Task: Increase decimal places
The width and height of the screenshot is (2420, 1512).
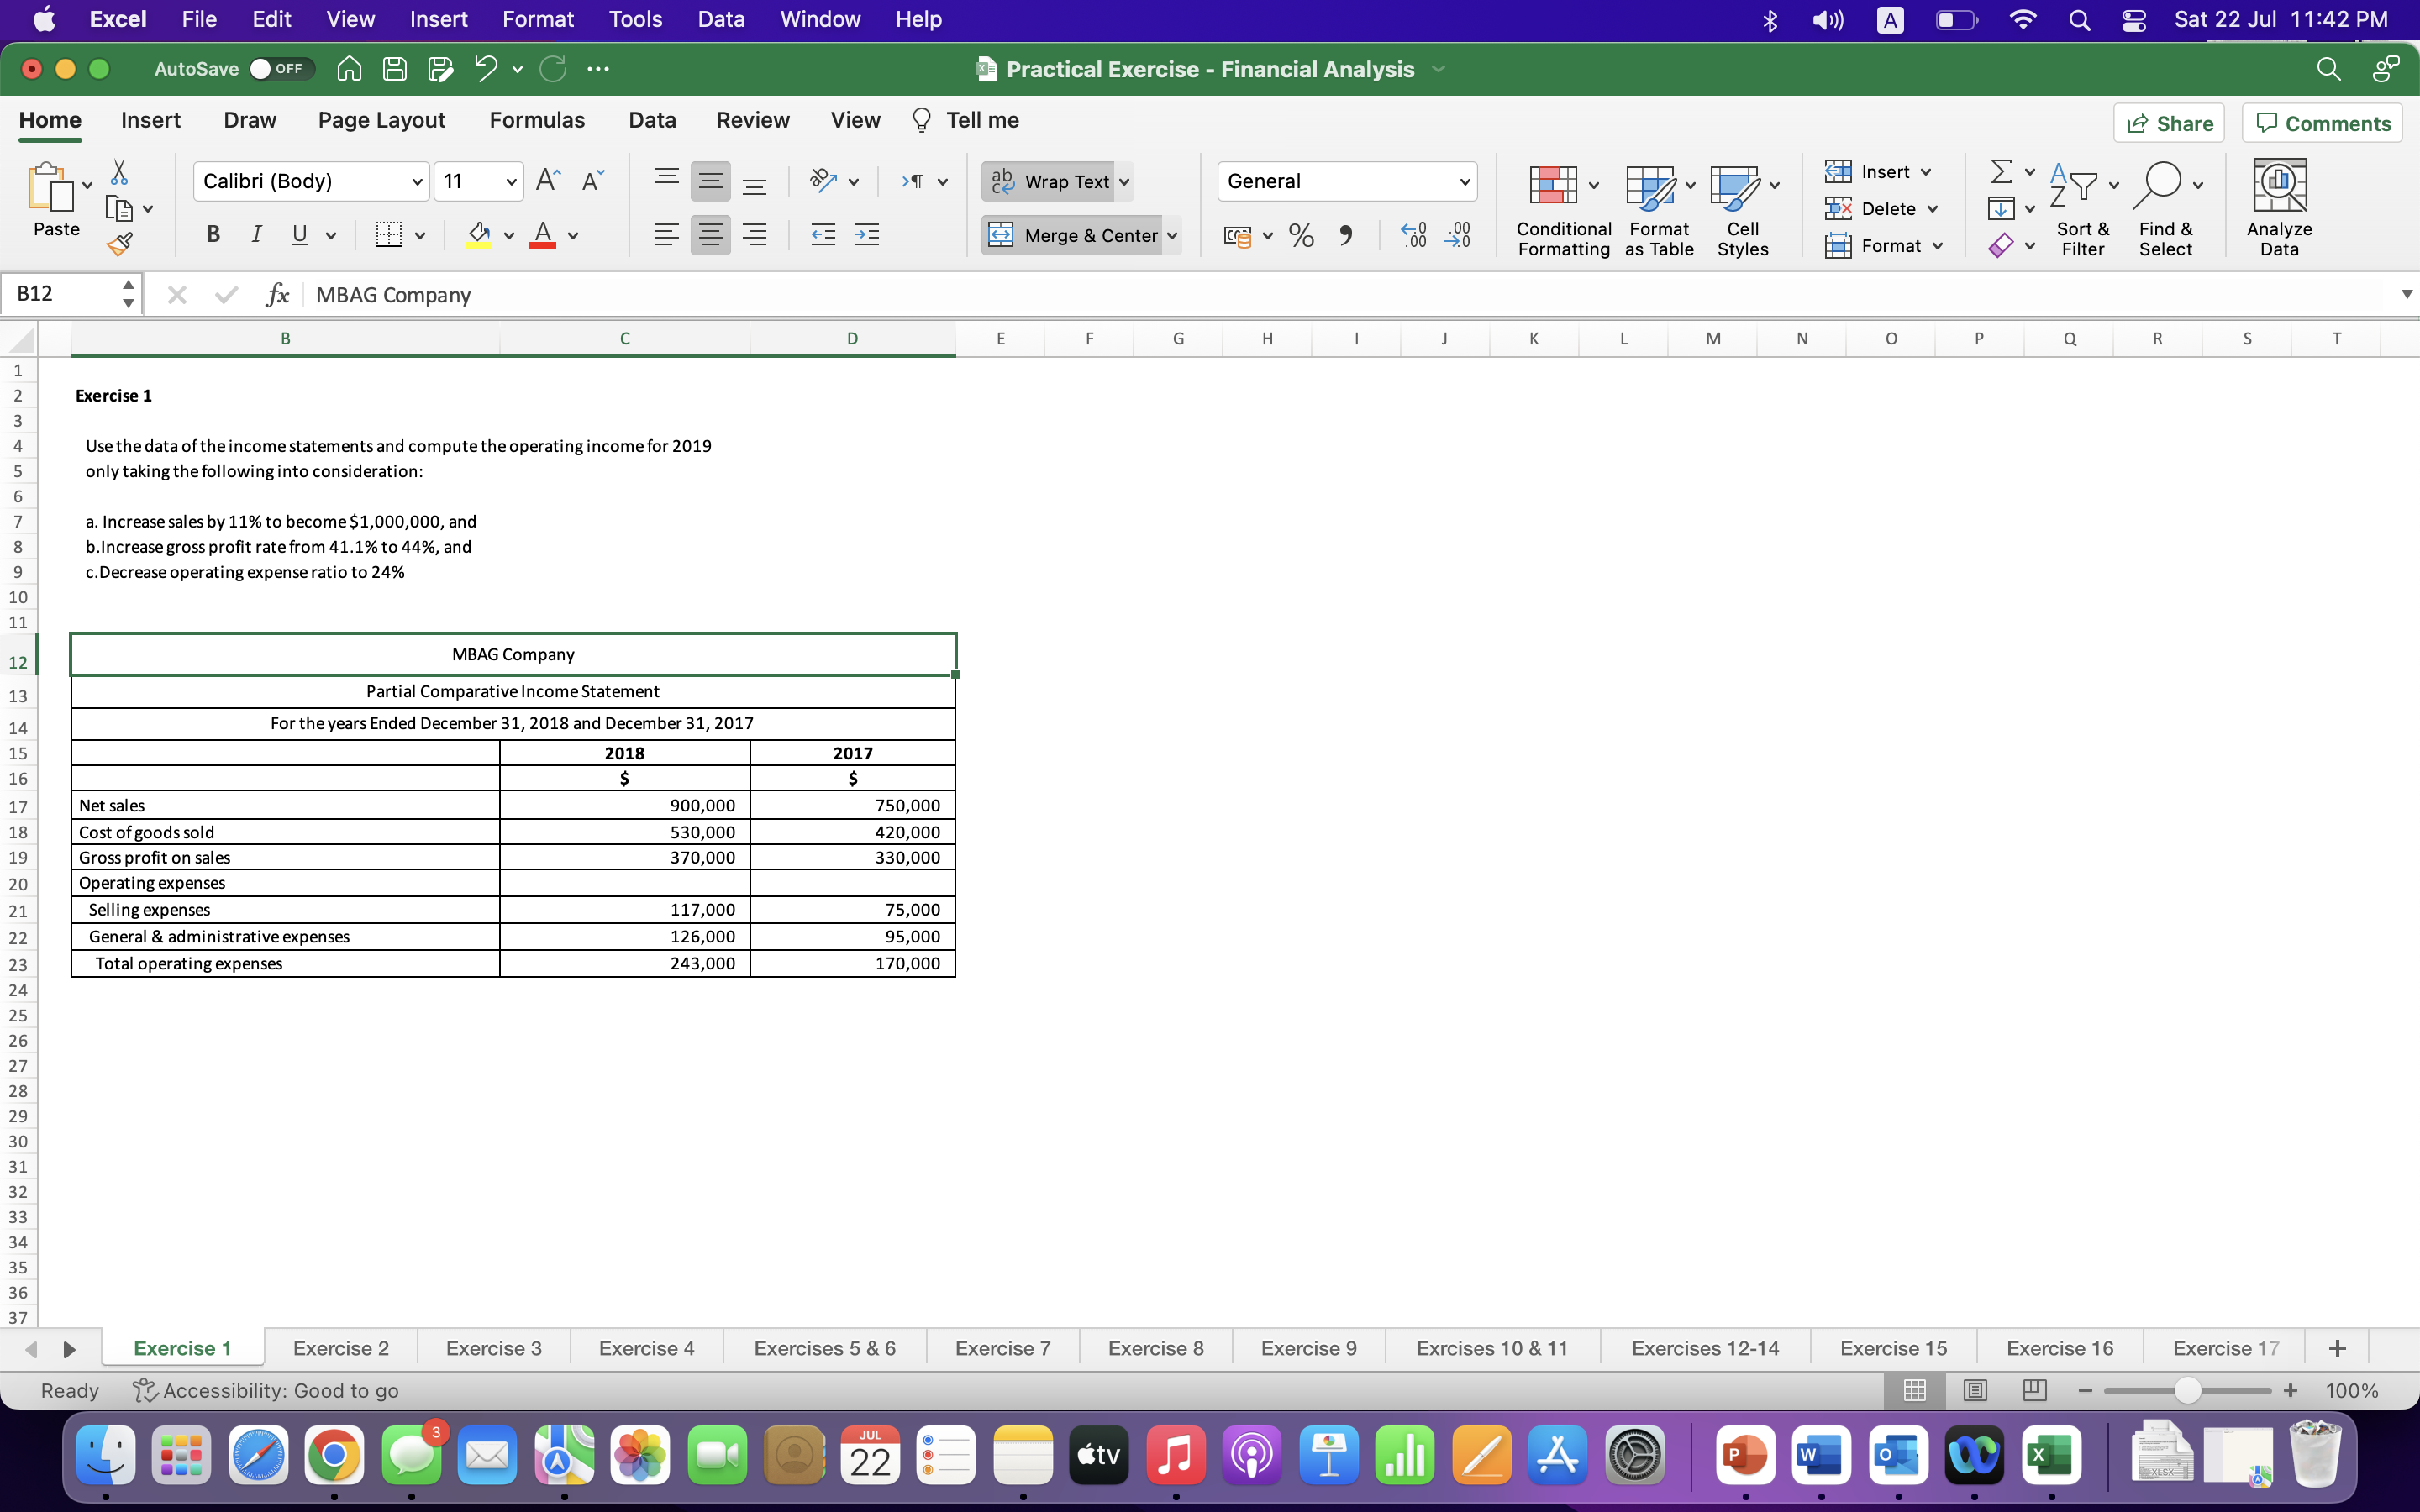Action: pyautogui.click(x=1412, y=235)
